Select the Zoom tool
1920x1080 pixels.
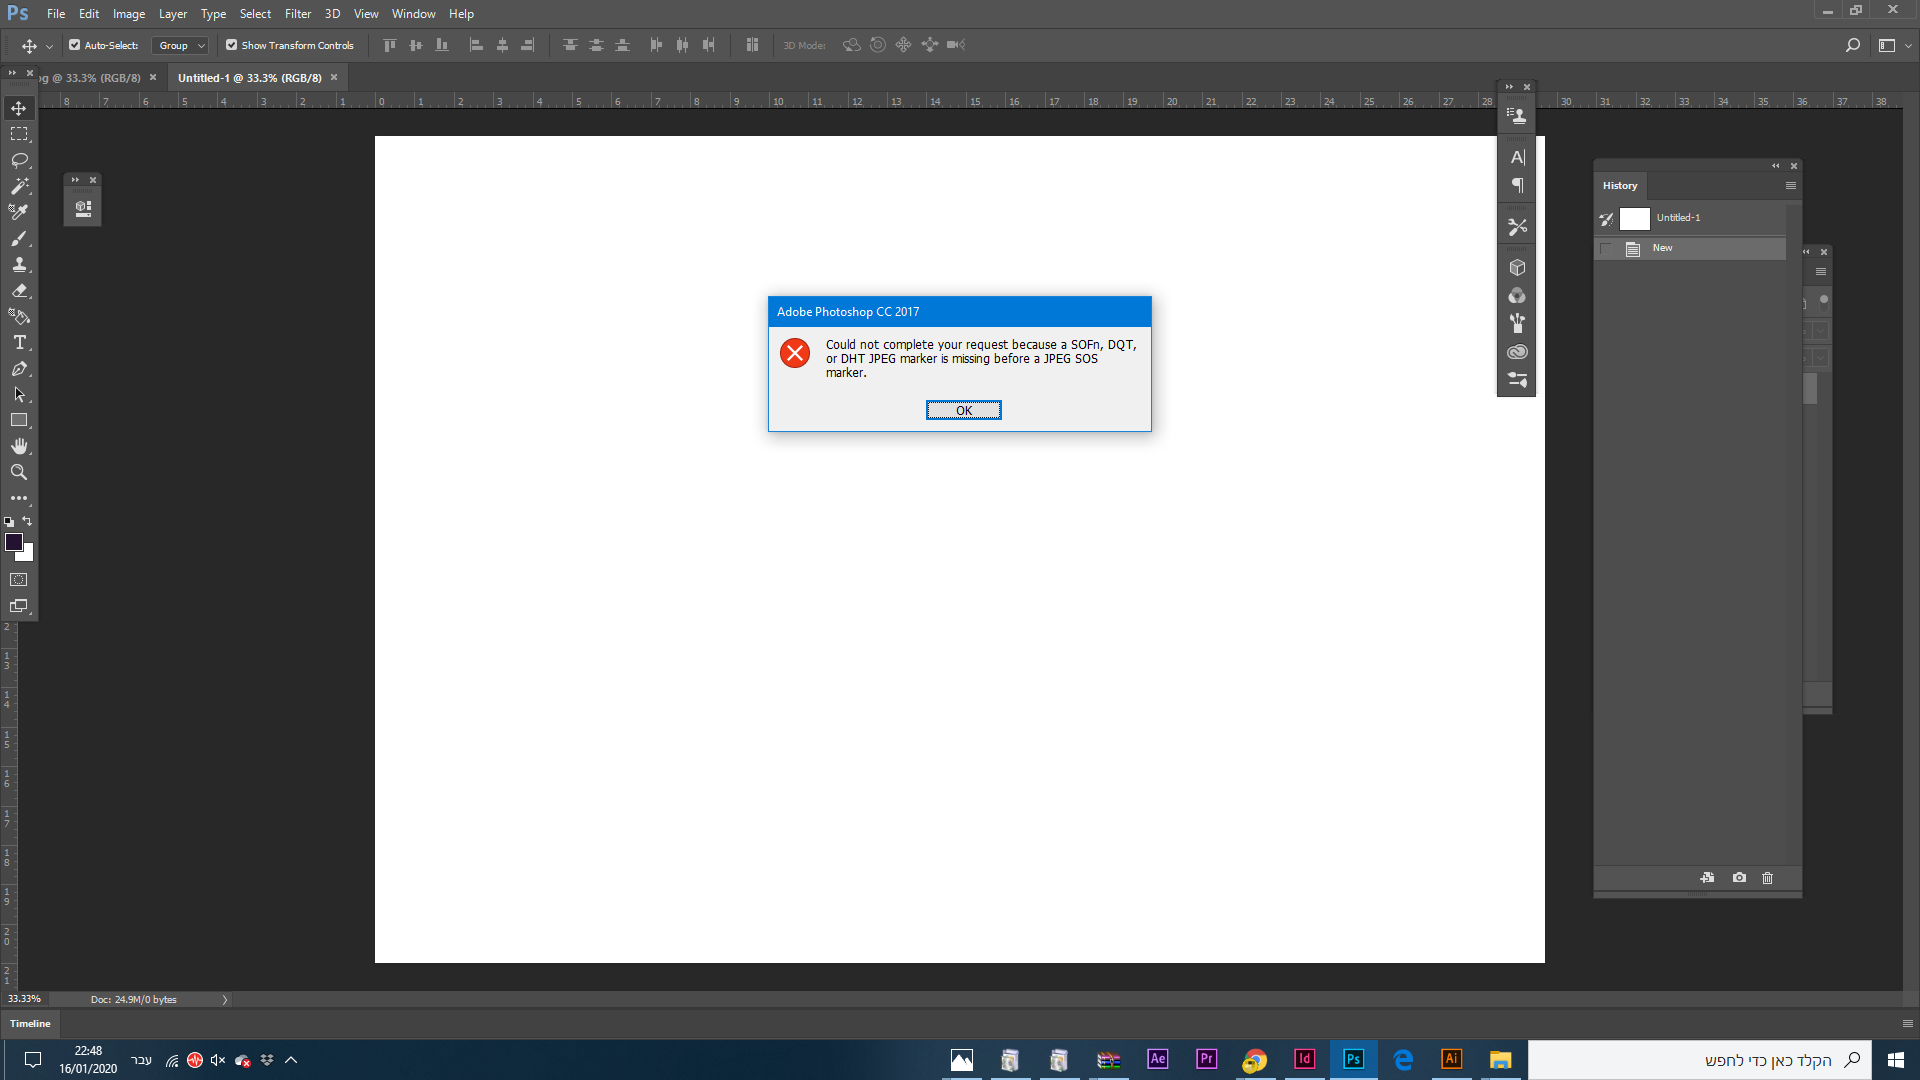[x=19, y=472]
